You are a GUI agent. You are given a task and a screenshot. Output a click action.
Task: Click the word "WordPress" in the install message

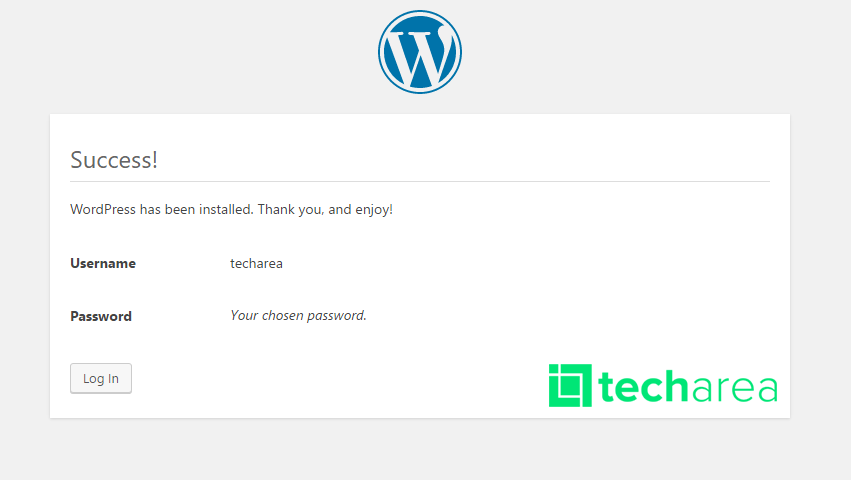pos(103,210)
